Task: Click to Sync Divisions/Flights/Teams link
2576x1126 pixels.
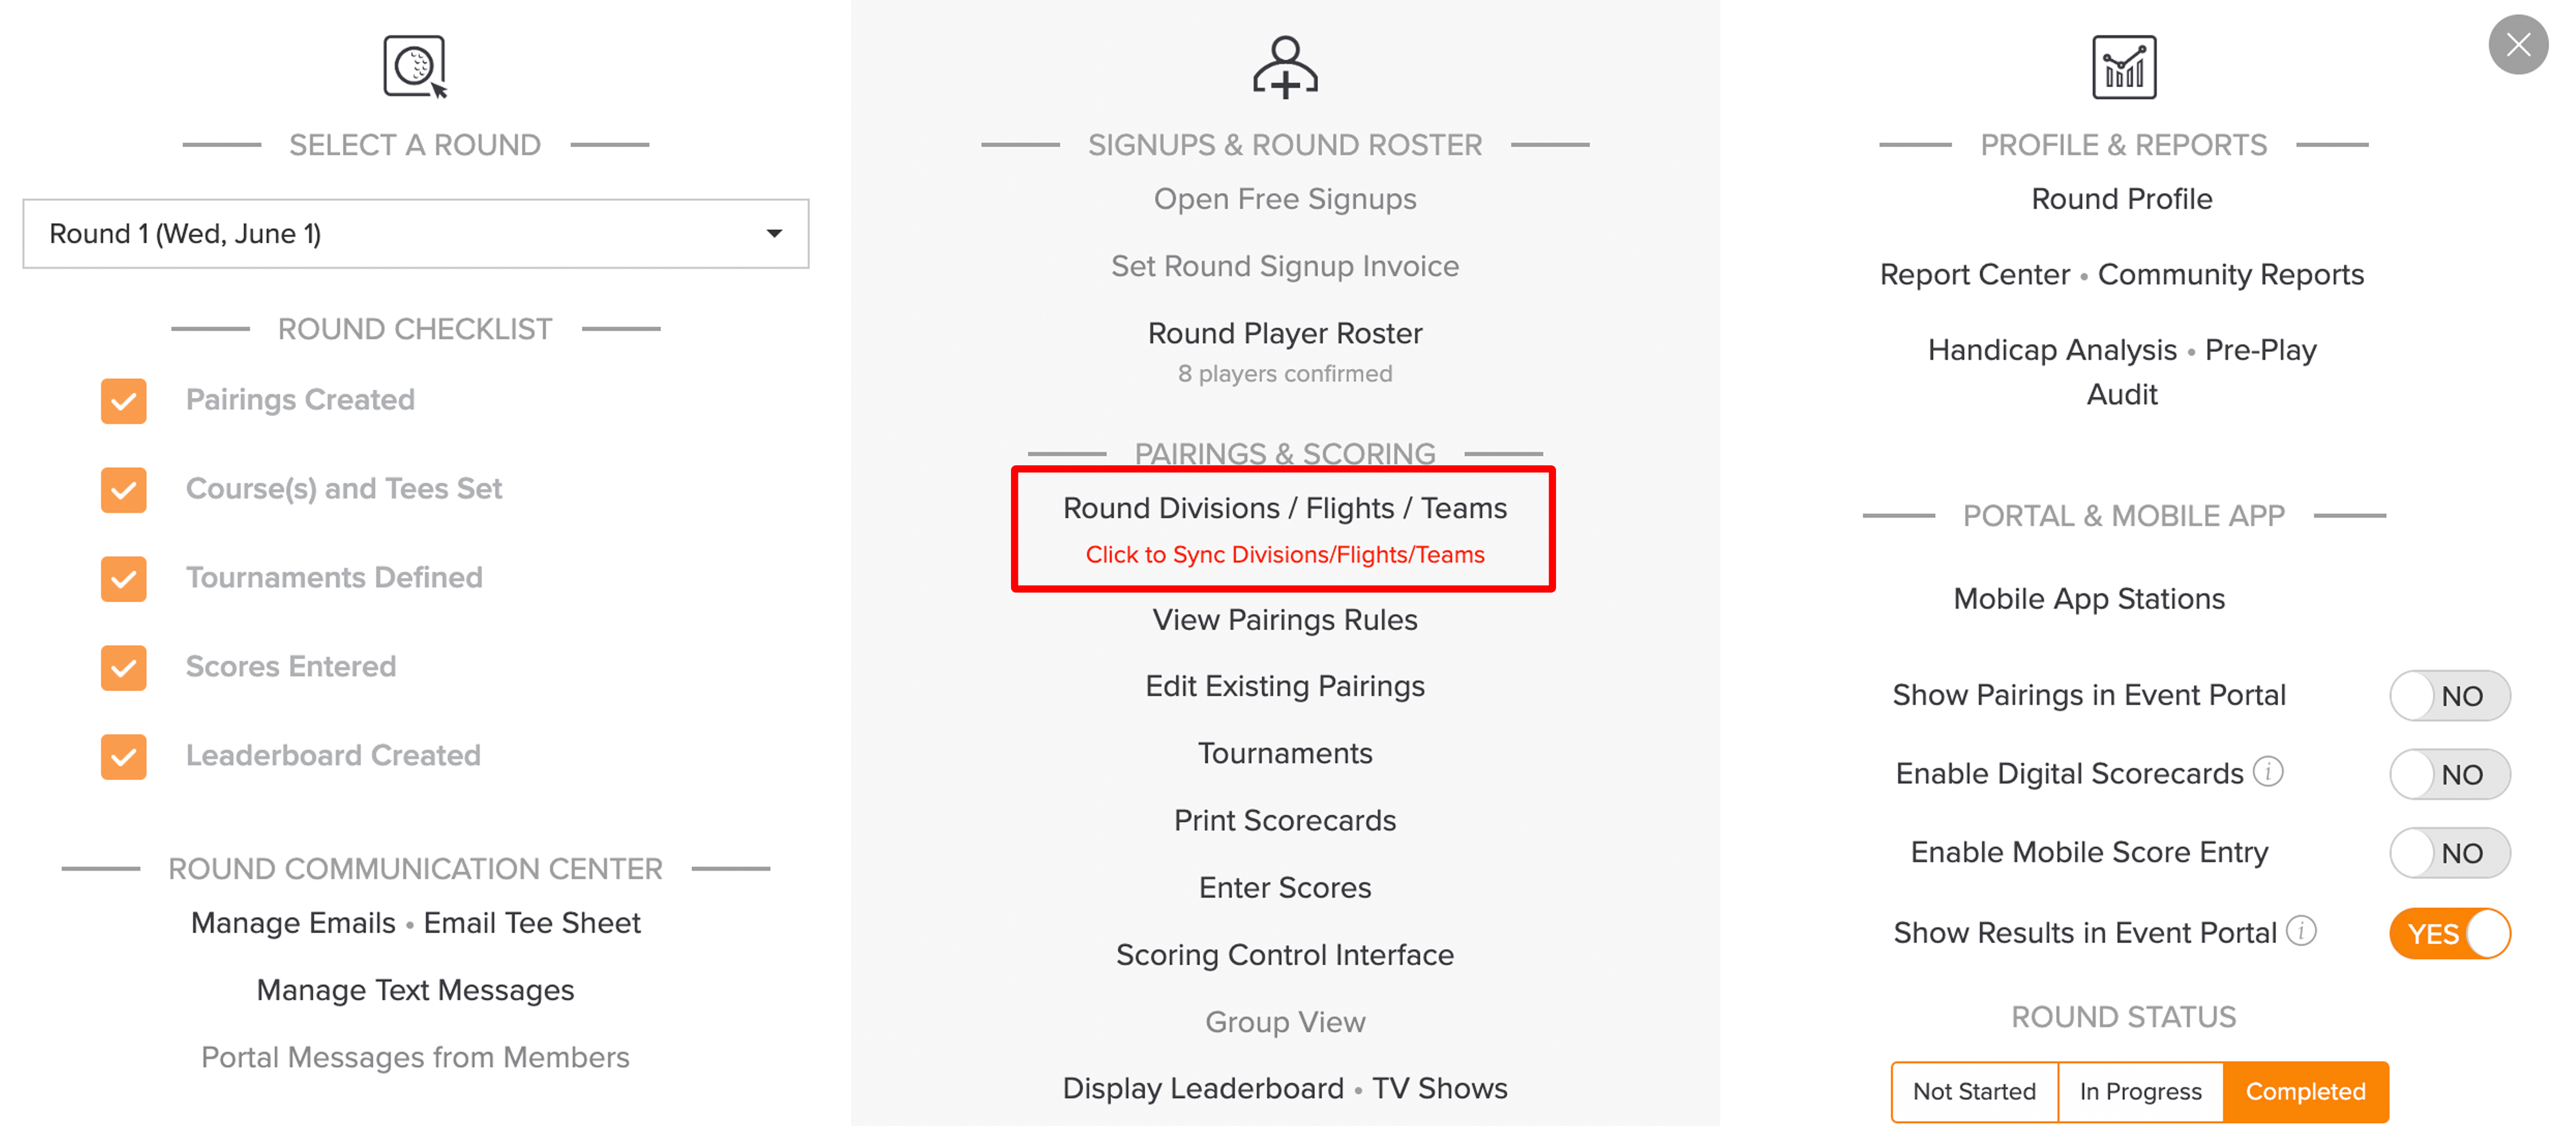Action: pos(1285,554)
